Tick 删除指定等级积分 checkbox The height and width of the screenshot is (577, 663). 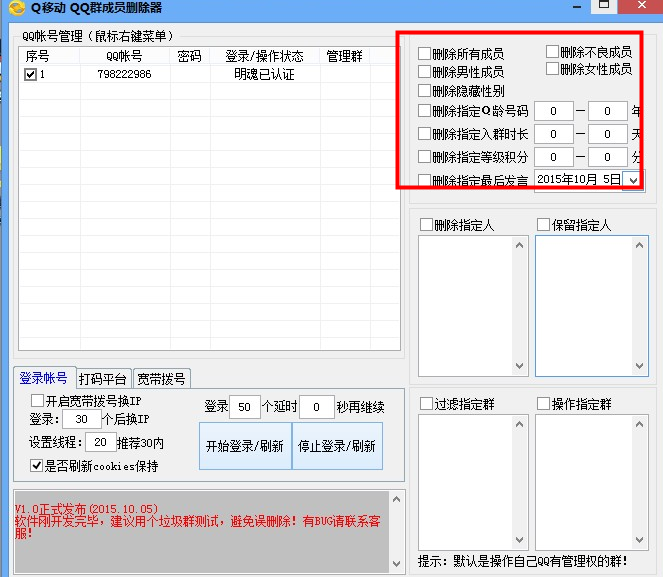tap(424, 156)
